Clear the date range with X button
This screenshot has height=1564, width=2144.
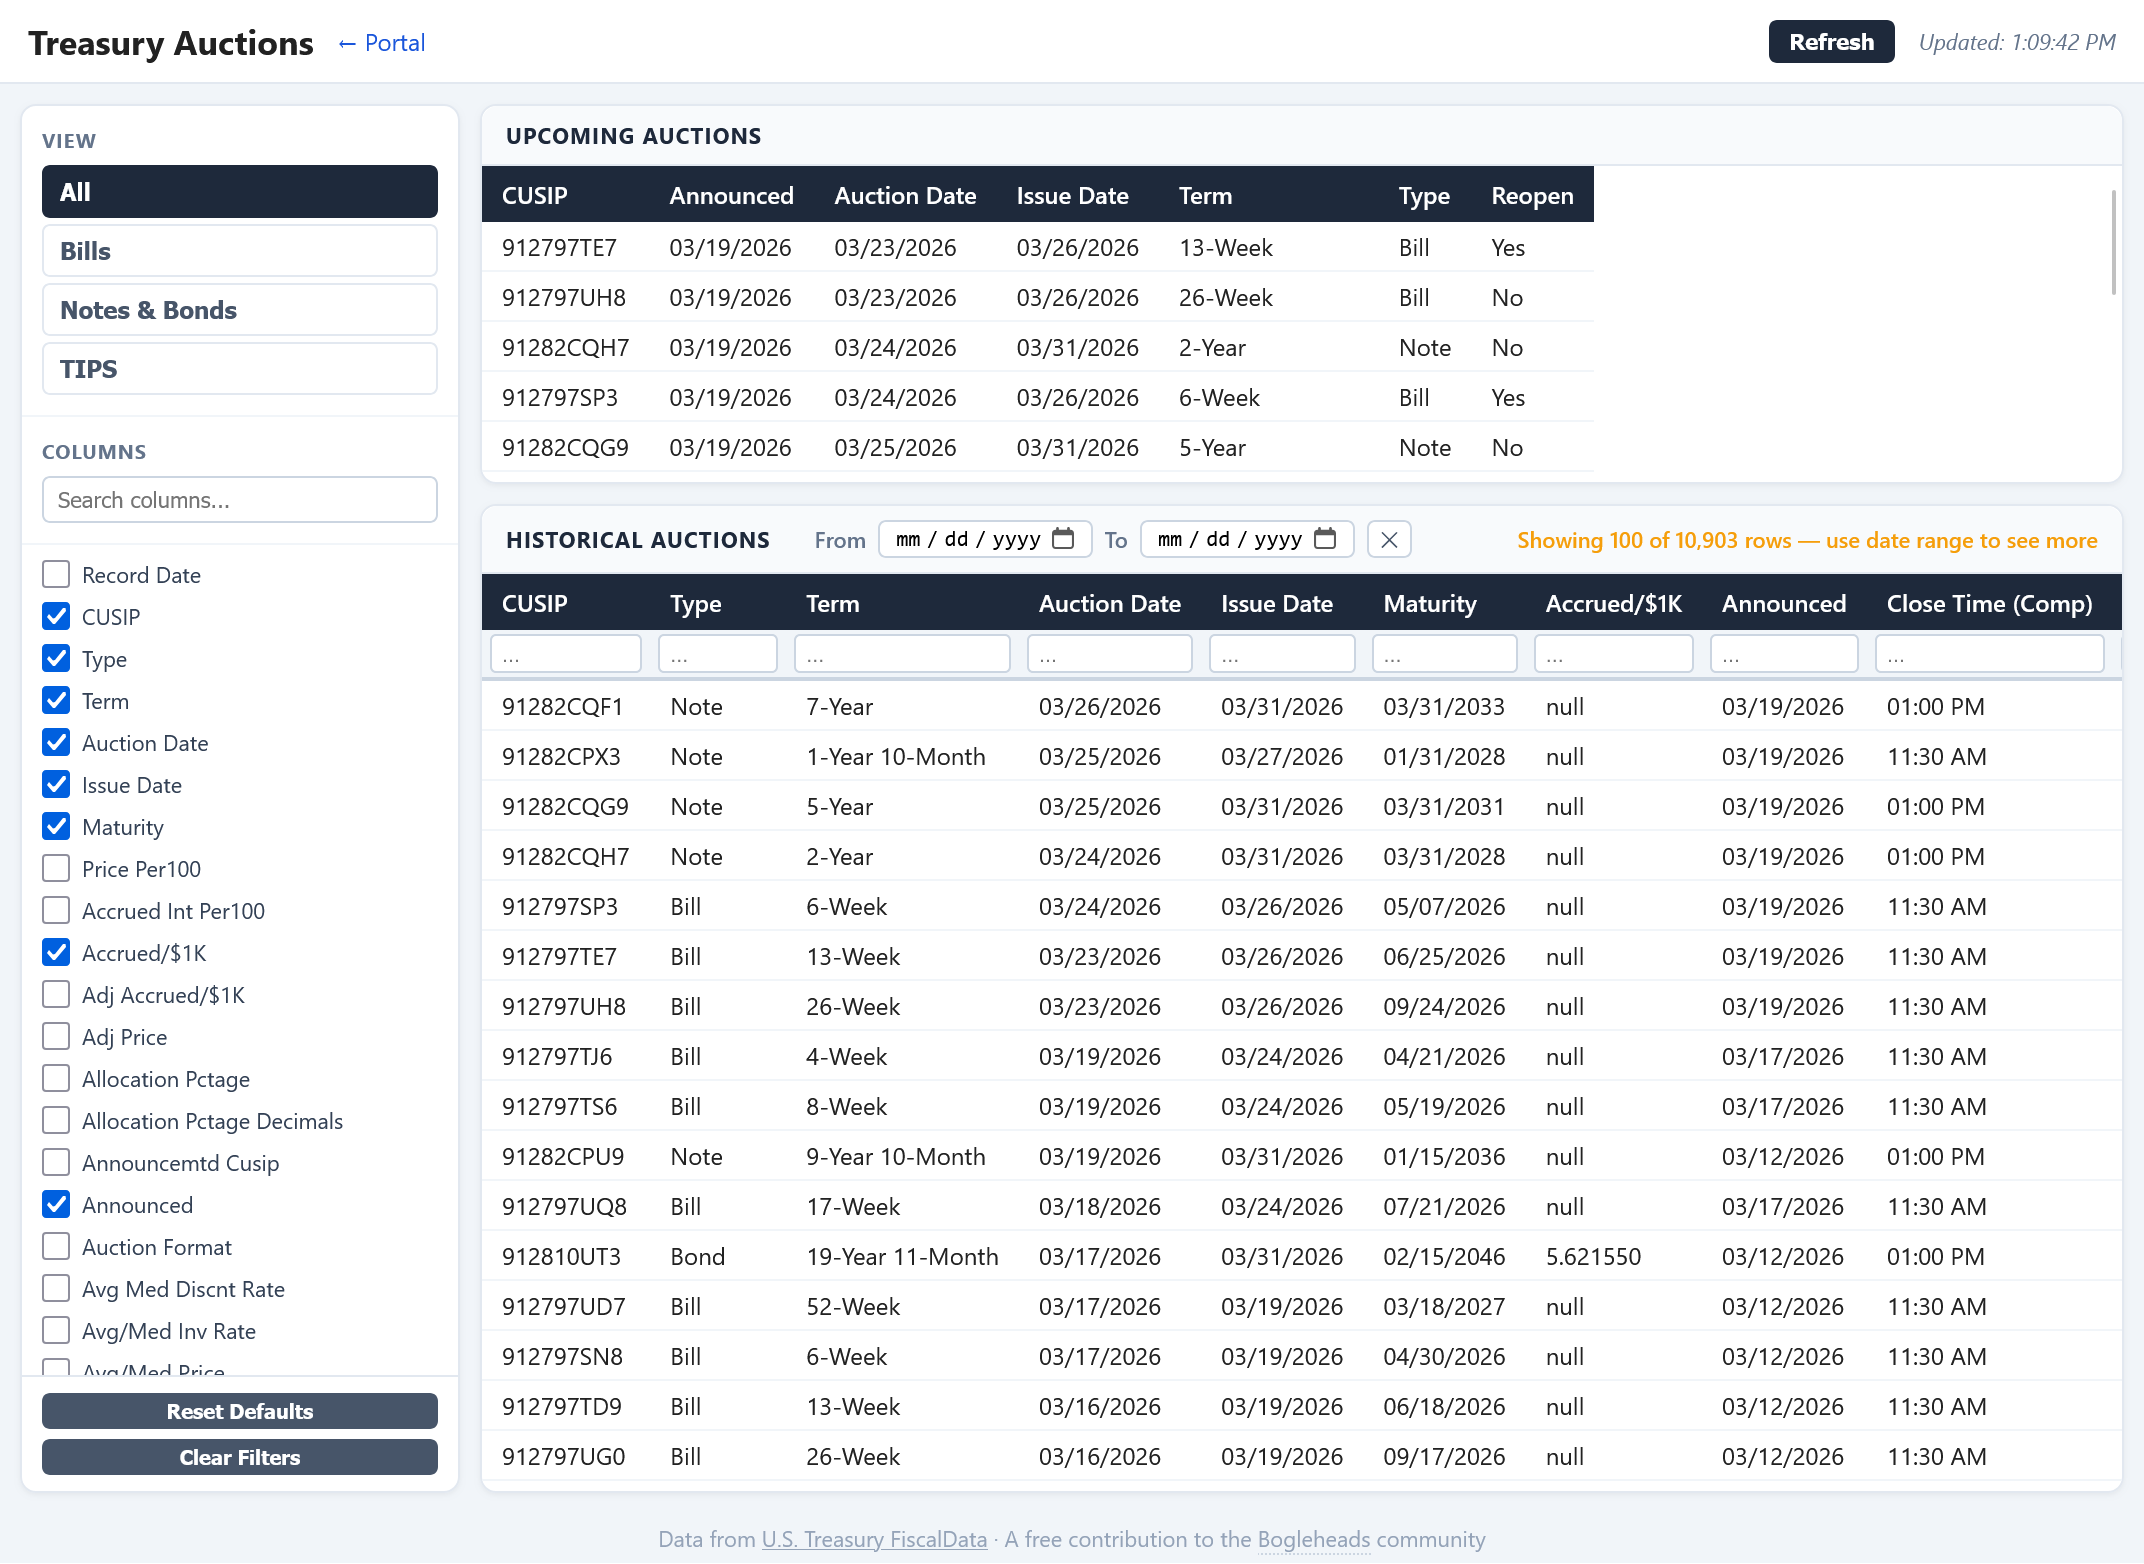(1389, 540)
